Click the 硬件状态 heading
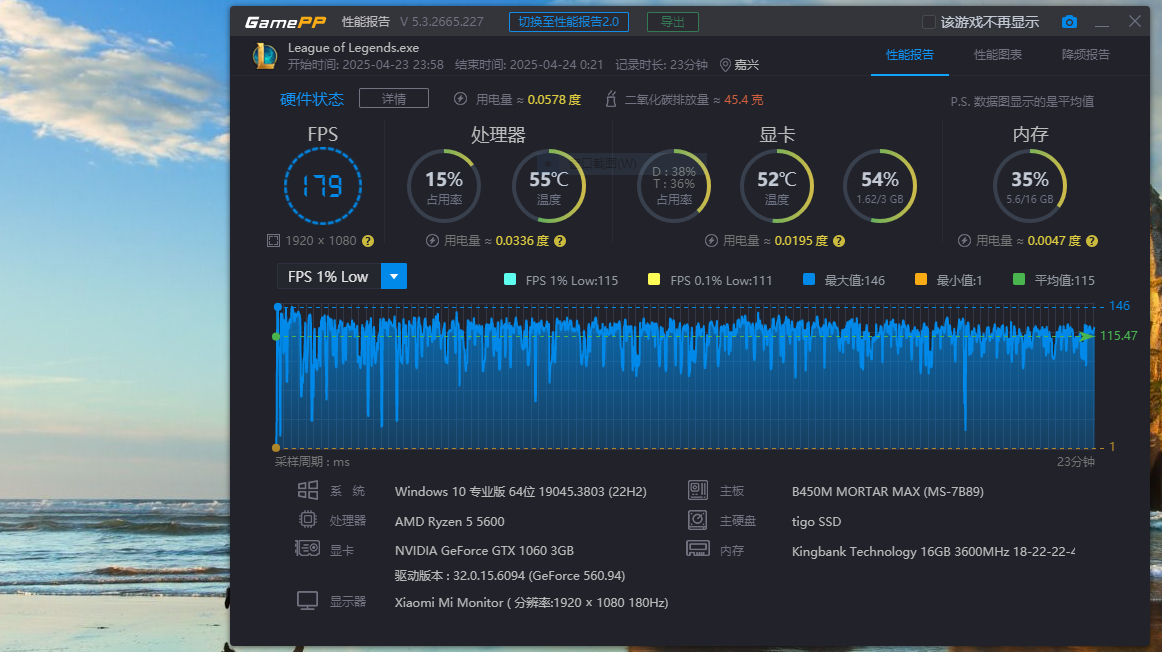 coord(312,99)
